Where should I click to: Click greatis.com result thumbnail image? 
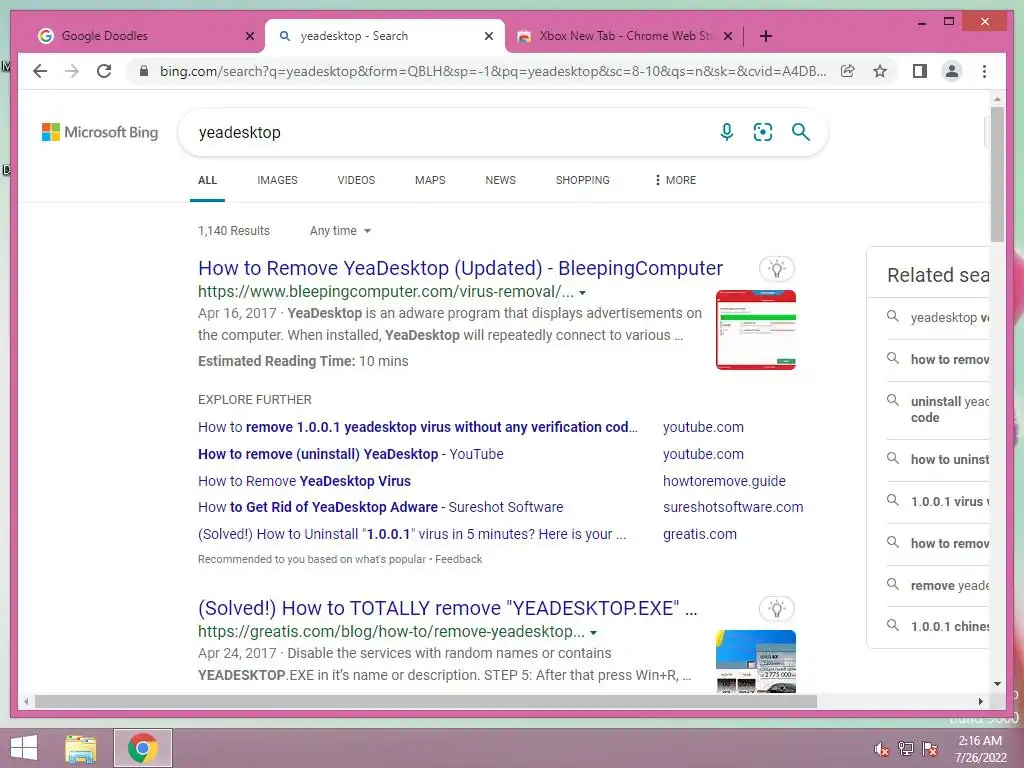[x=756, y=661]
